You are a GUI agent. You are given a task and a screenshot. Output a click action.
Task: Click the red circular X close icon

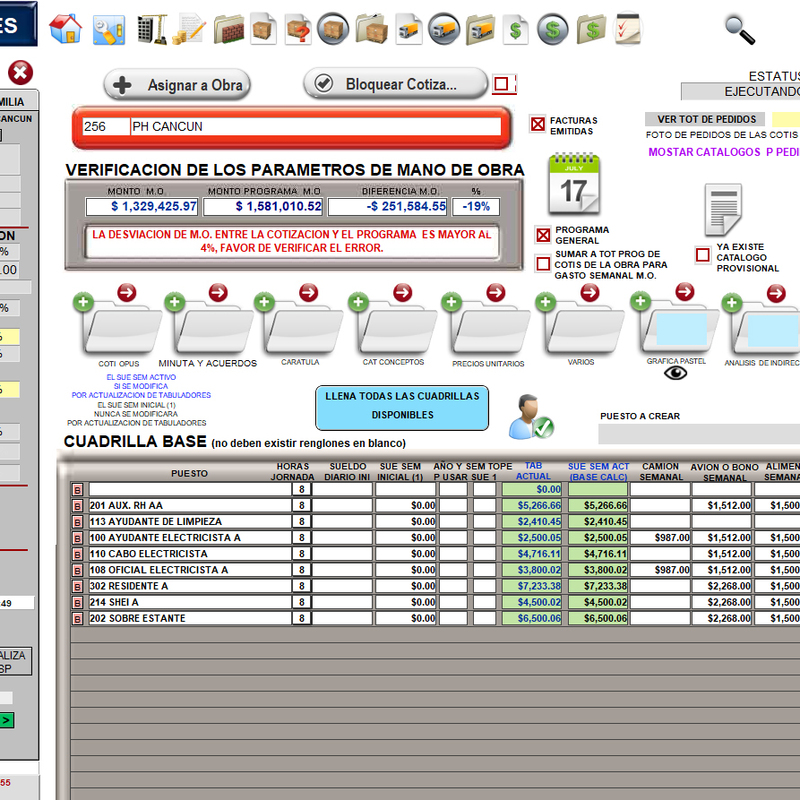[x=20, y=73]
